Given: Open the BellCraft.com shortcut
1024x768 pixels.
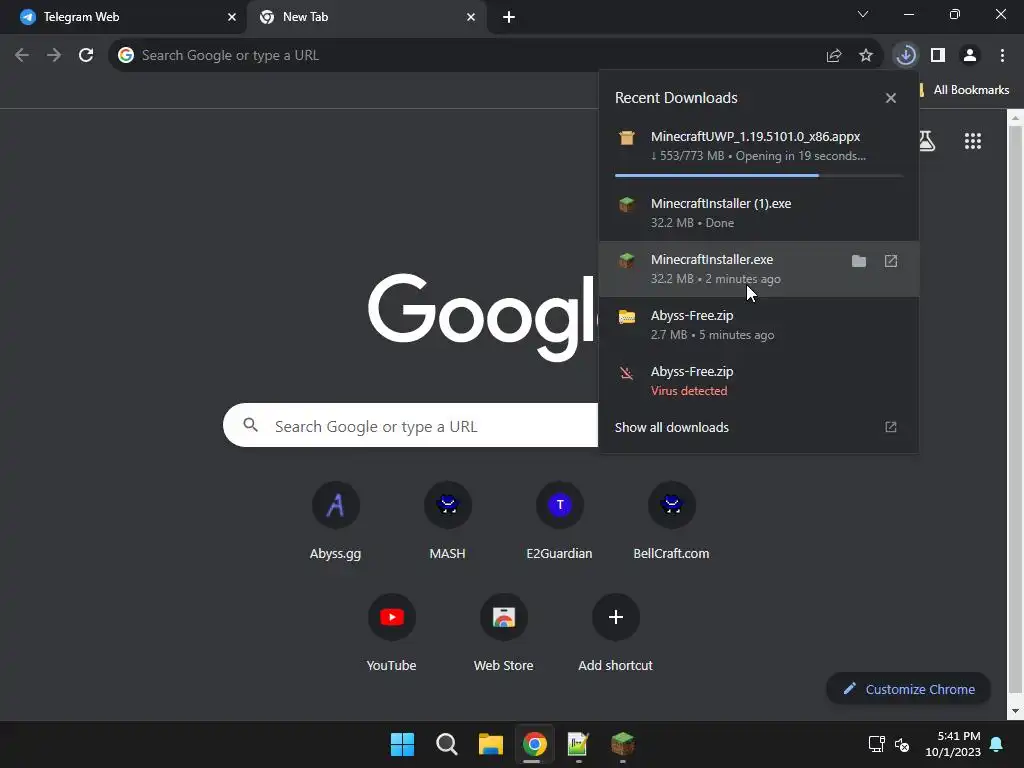Looking at the screenshot, I should [x=671, y=521].
